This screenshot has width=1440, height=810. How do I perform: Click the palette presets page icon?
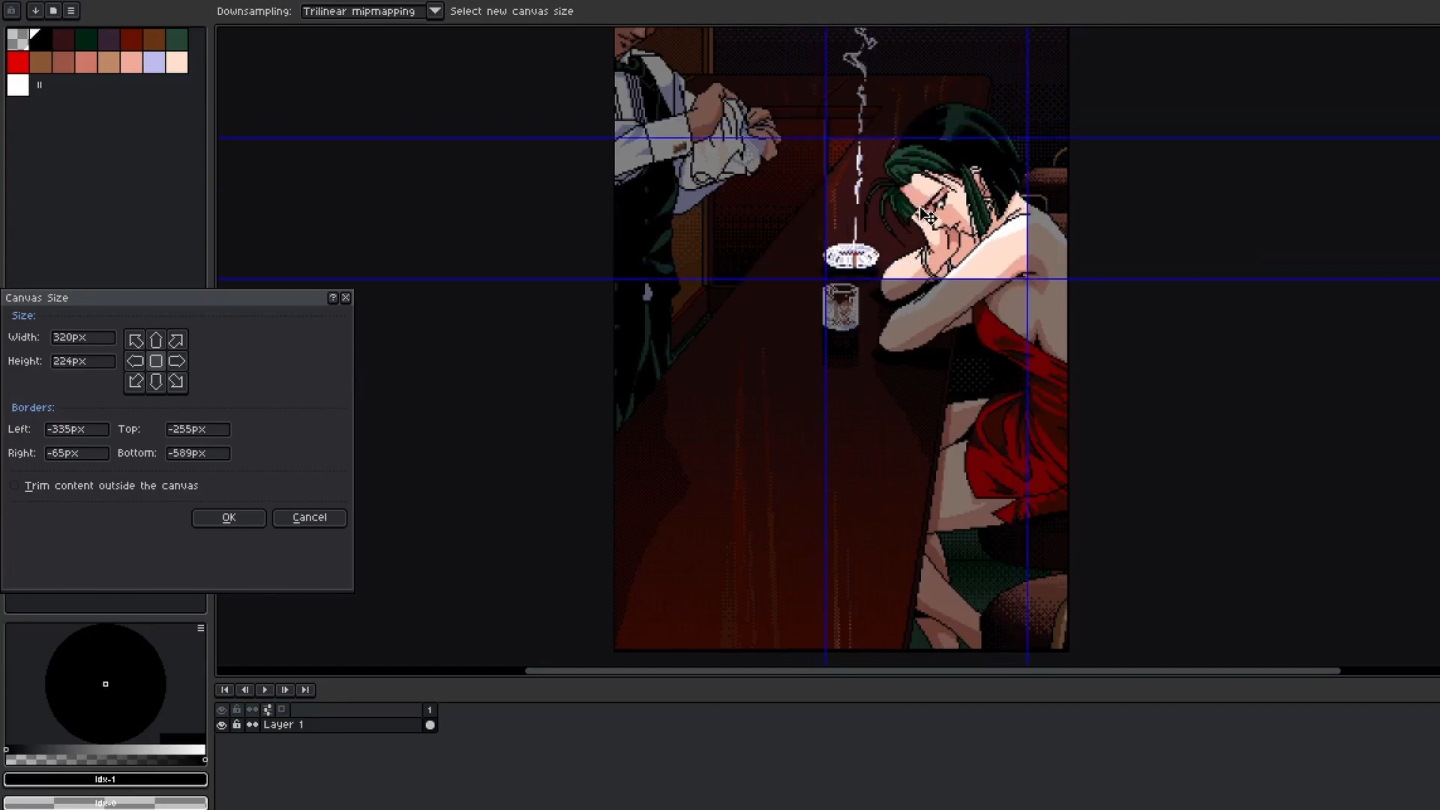coord(53,11)
